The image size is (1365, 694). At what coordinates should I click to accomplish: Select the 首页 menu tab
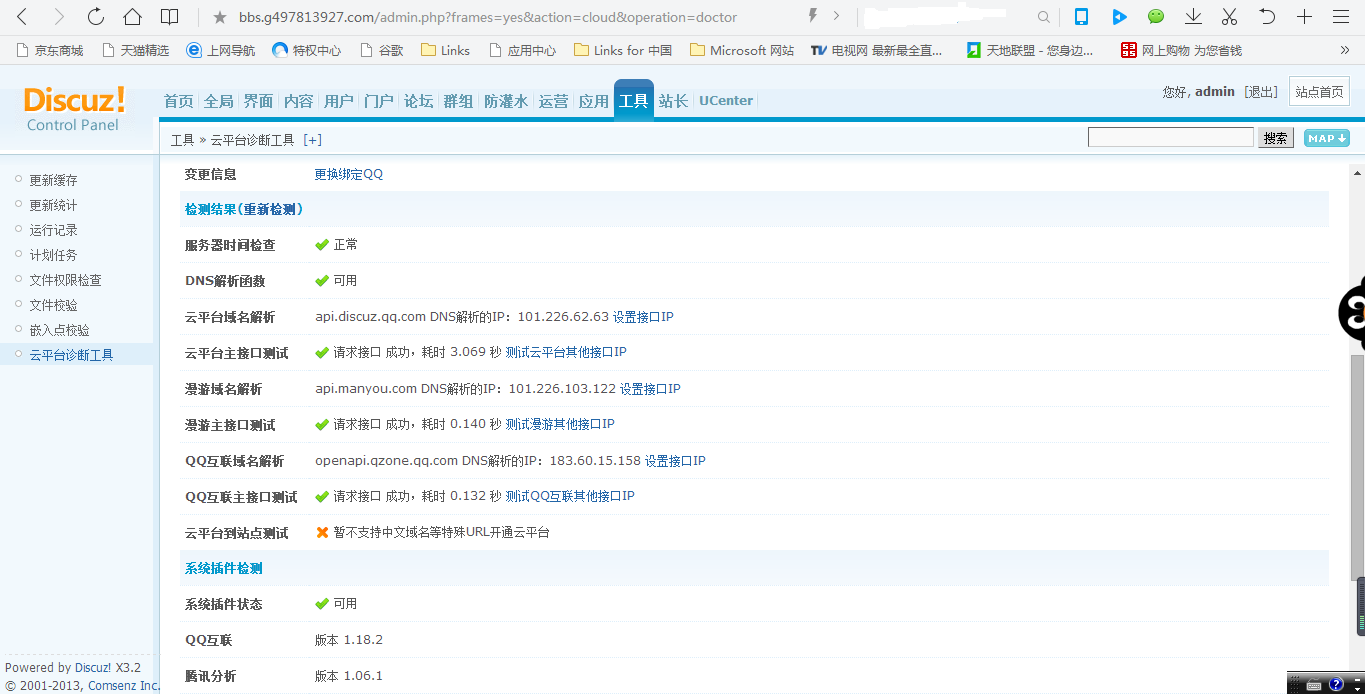pos(179,101)
